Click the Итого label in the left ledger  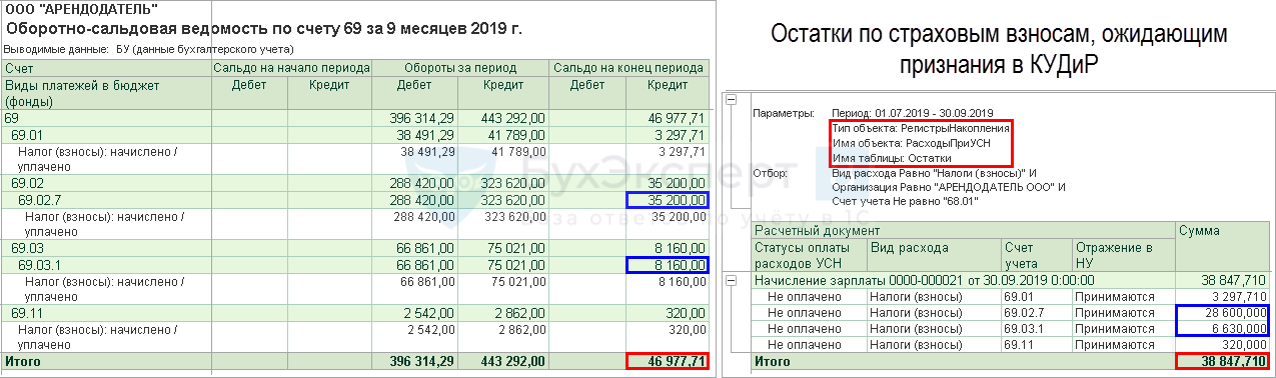(23, 361)
